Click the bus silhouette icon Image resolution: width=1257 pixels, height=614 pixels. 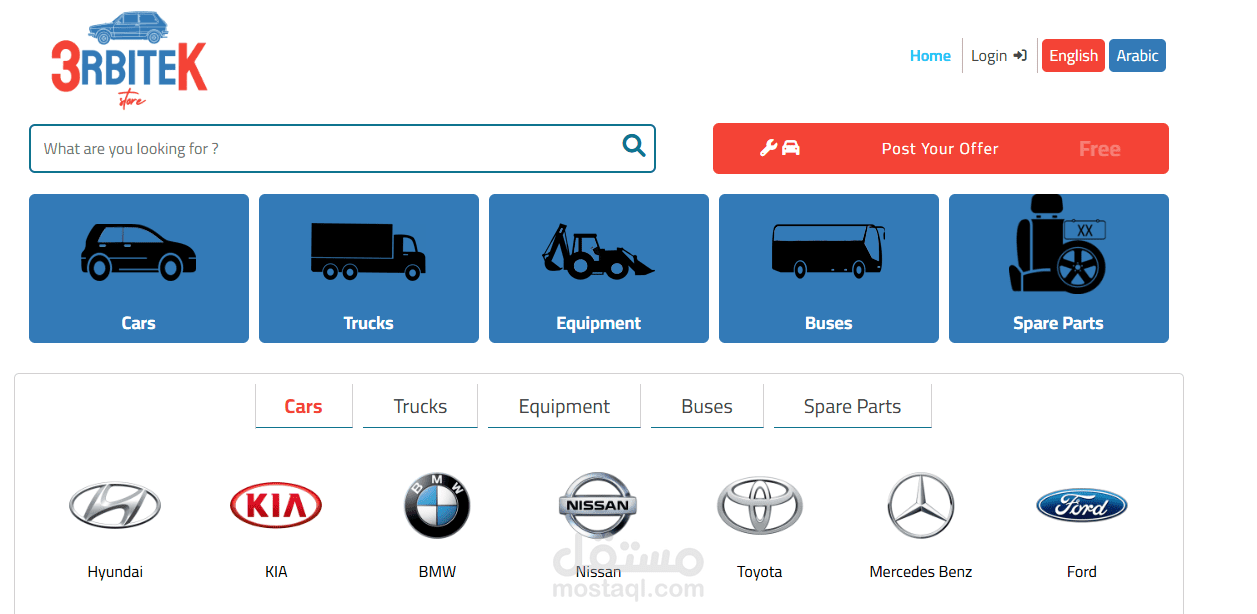coord(828,250)
